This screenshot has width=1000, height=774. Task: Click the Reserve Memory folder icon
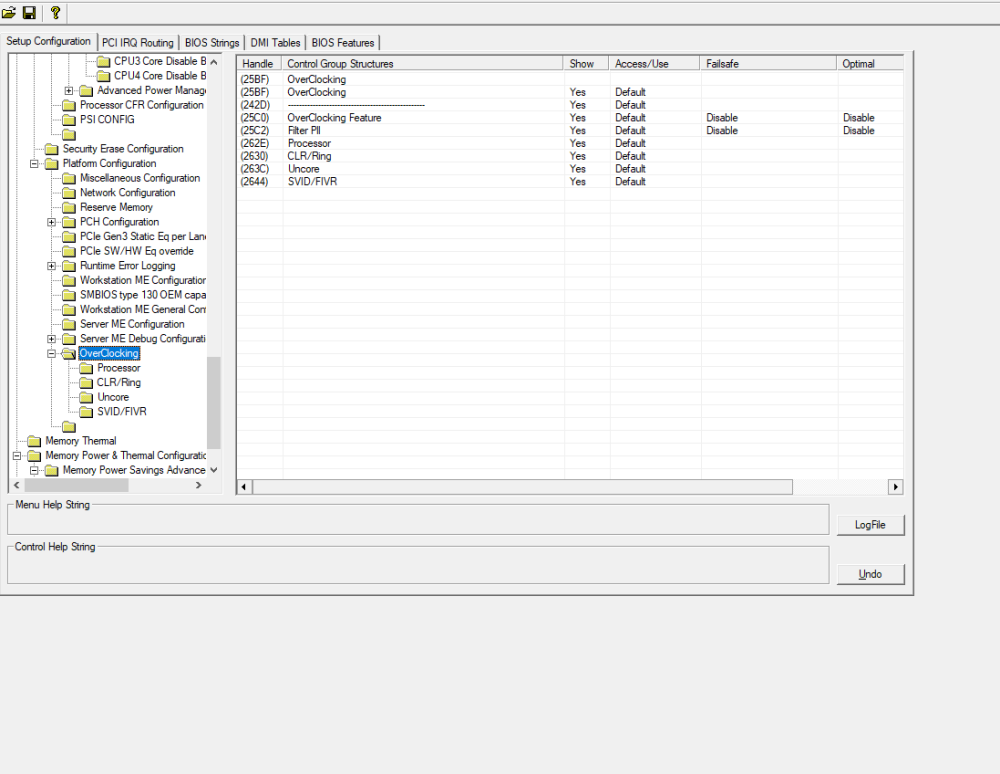[x=69, y=208]
